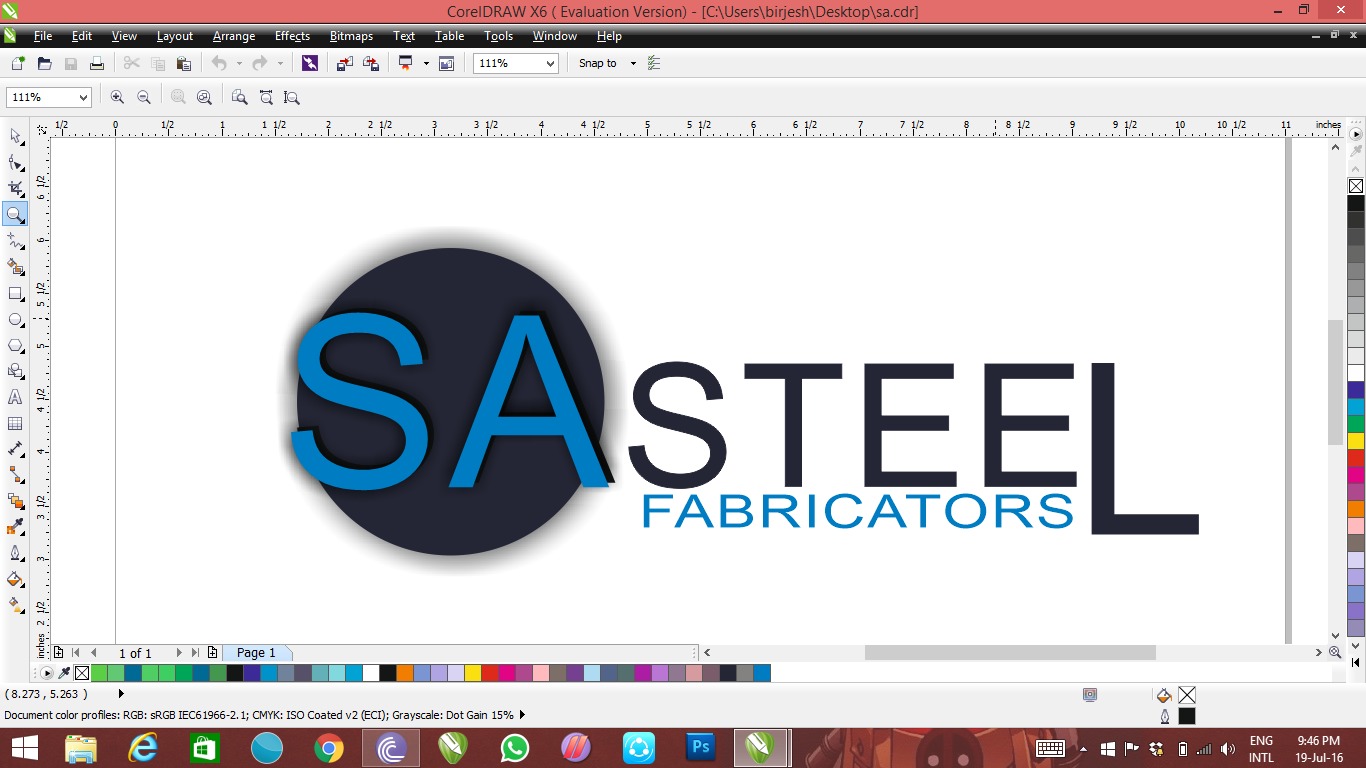This screenshot has width=1366, height=768.
Task: Expand the document color profiles arrow
Action: coord(522,715)
